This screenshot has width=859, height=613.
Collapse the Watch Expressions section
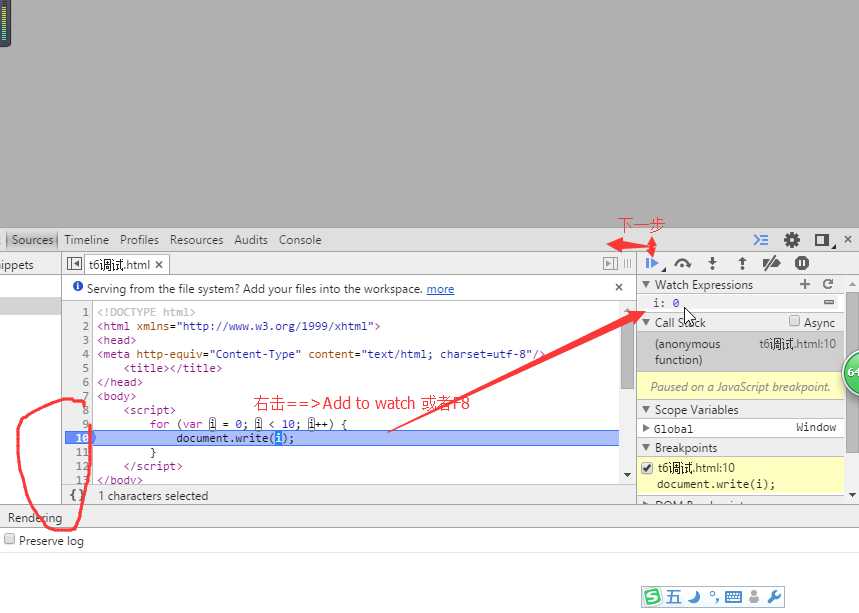[646, 284]
